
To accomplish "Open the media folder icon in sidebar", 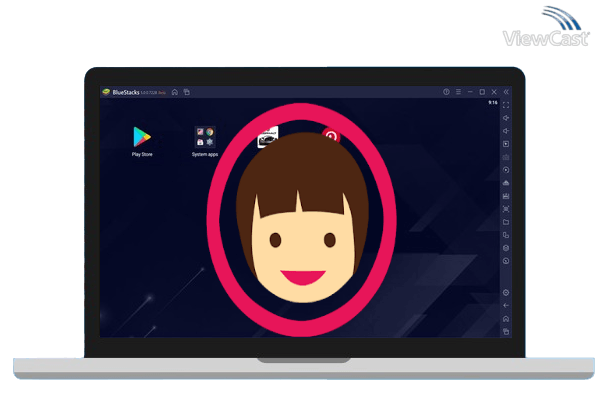I will [x=506, y=222].
